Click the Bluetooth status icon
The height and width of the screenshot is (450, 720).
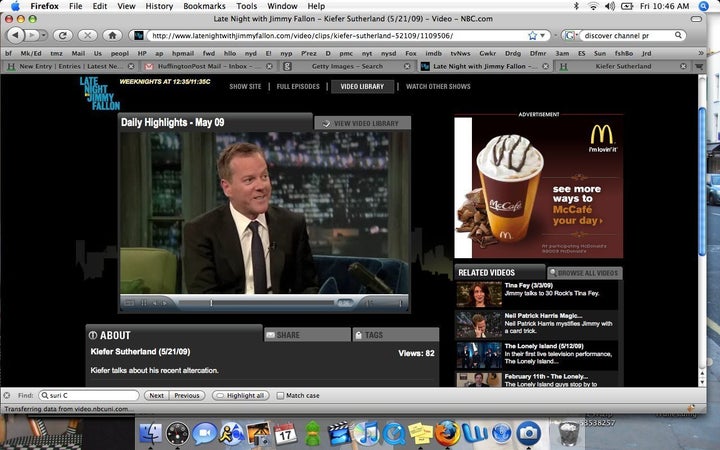point(577,6)
